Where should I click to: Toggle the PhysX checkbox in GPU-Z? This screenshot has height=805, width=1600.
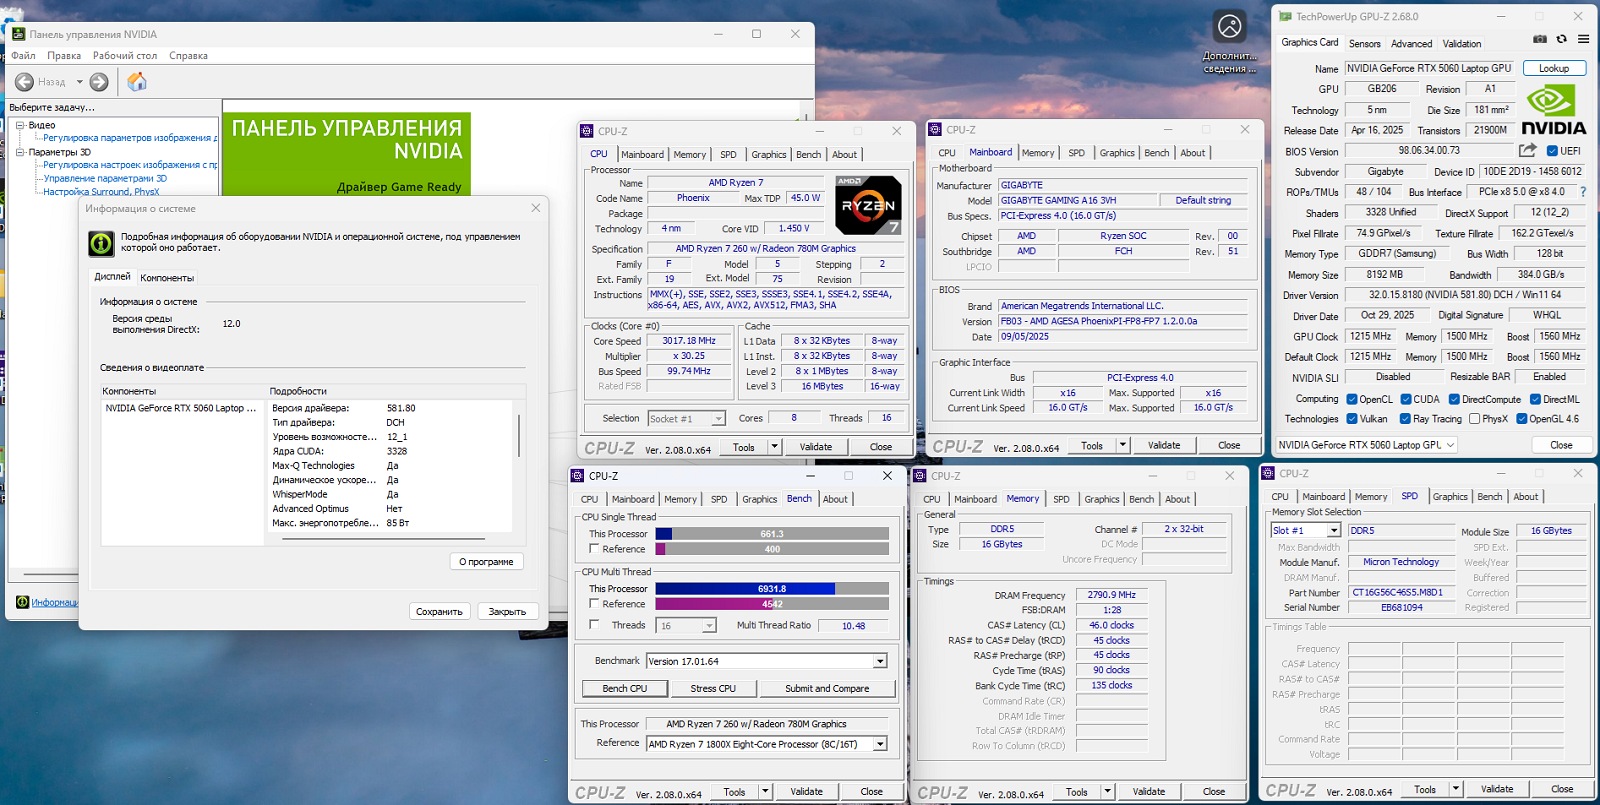click(x=1474, y=419)
